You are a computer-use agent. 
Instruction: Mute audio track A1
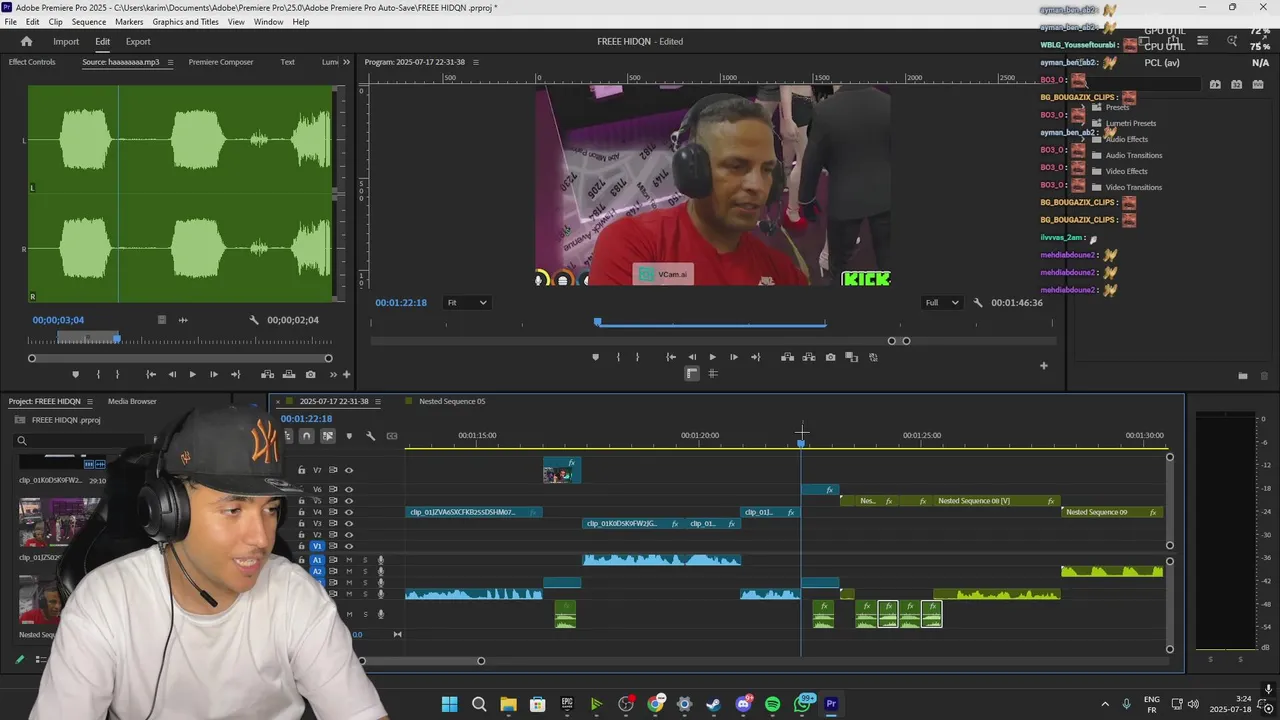[x=349, y=560]
